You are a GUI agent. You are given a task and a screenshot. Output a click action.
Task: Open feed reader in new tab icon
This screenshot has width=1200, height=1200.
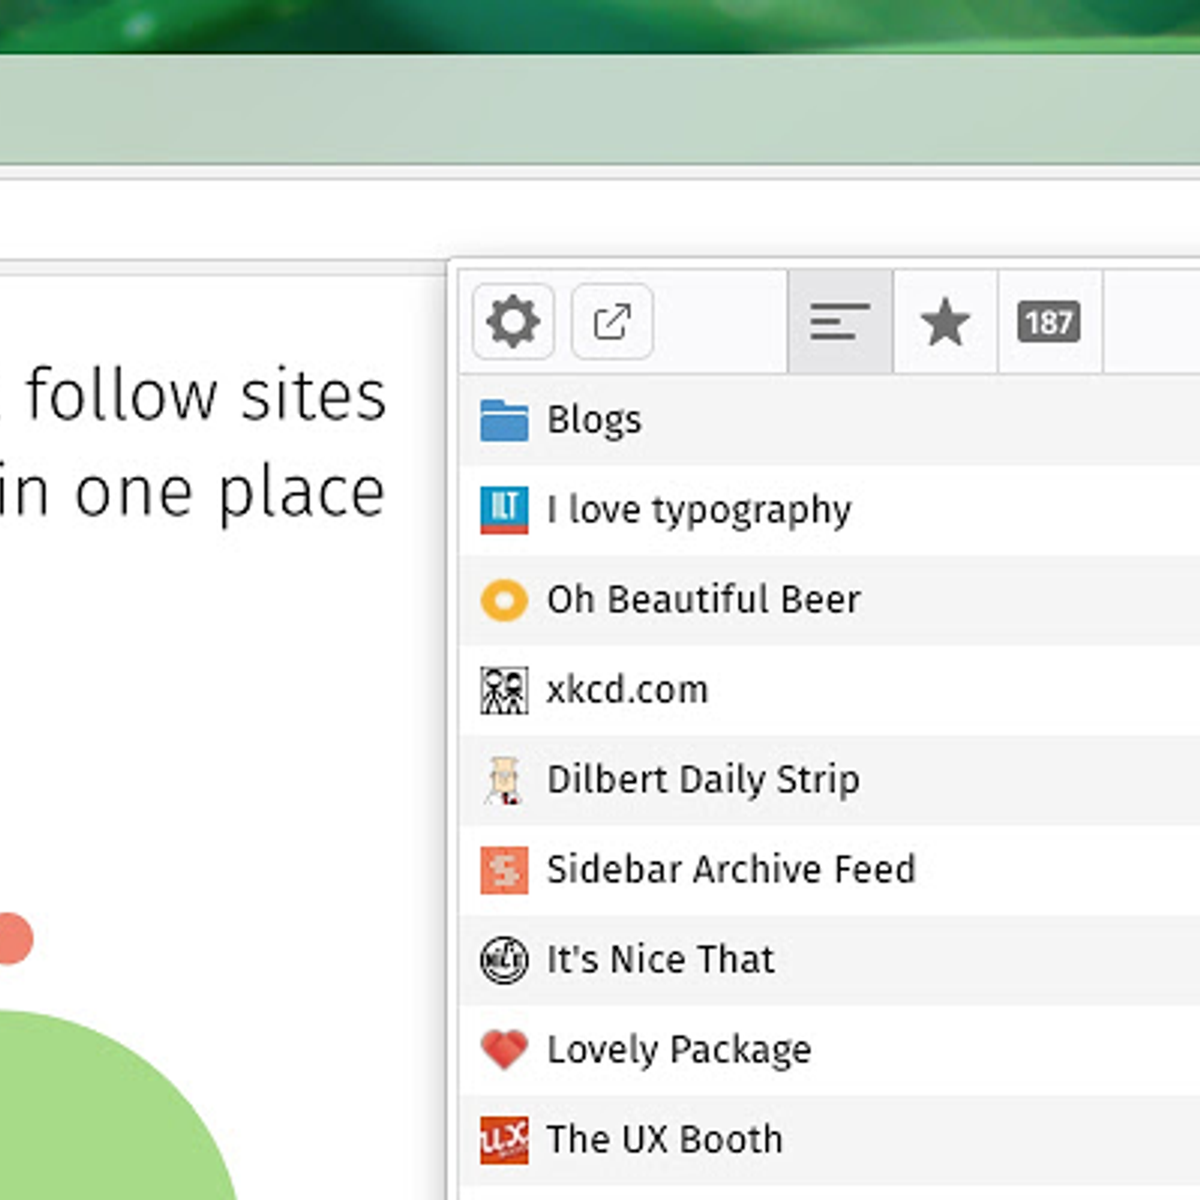point(612,322)
